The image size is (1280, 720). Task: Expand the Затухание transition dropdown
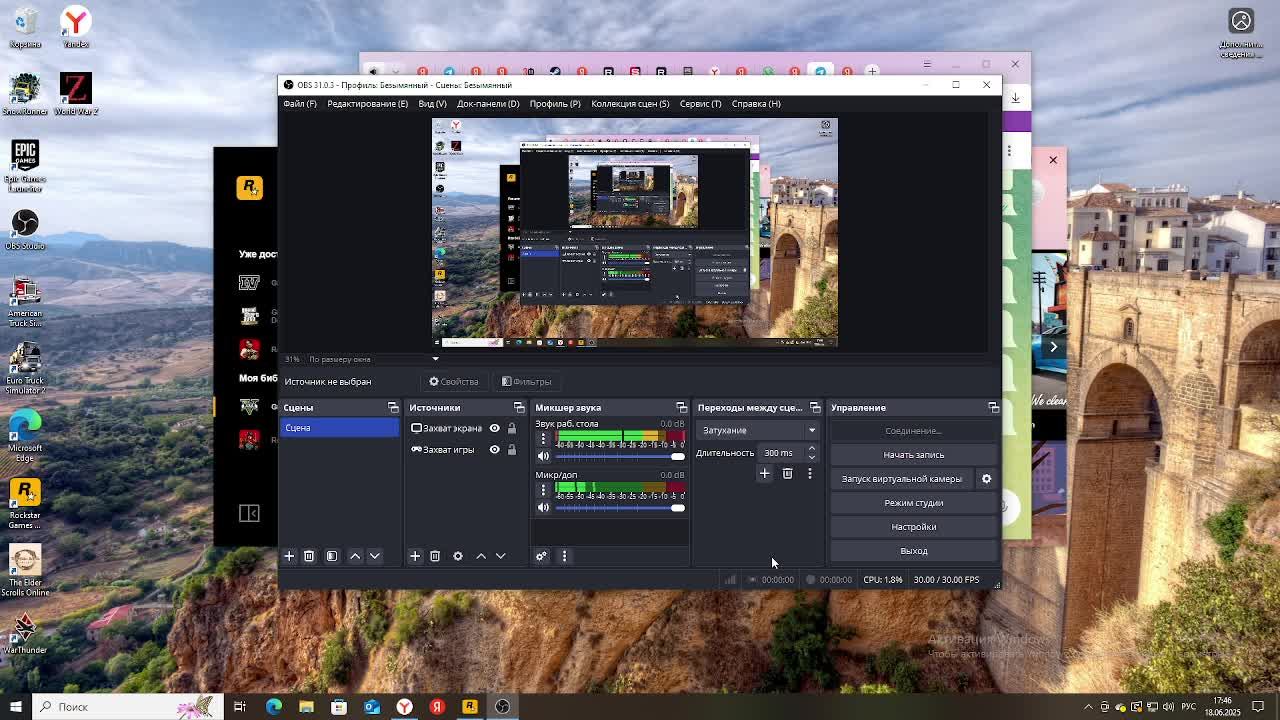[811, 430]
